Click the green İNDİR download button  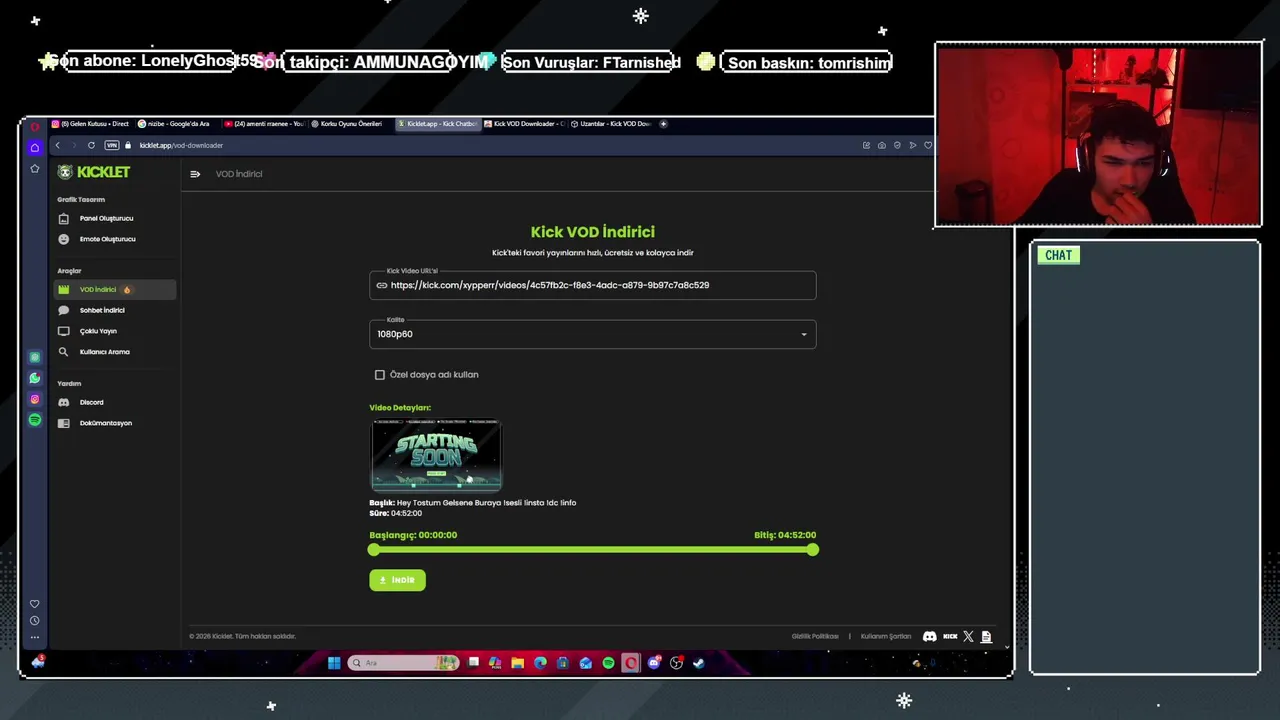click(397, 580)
